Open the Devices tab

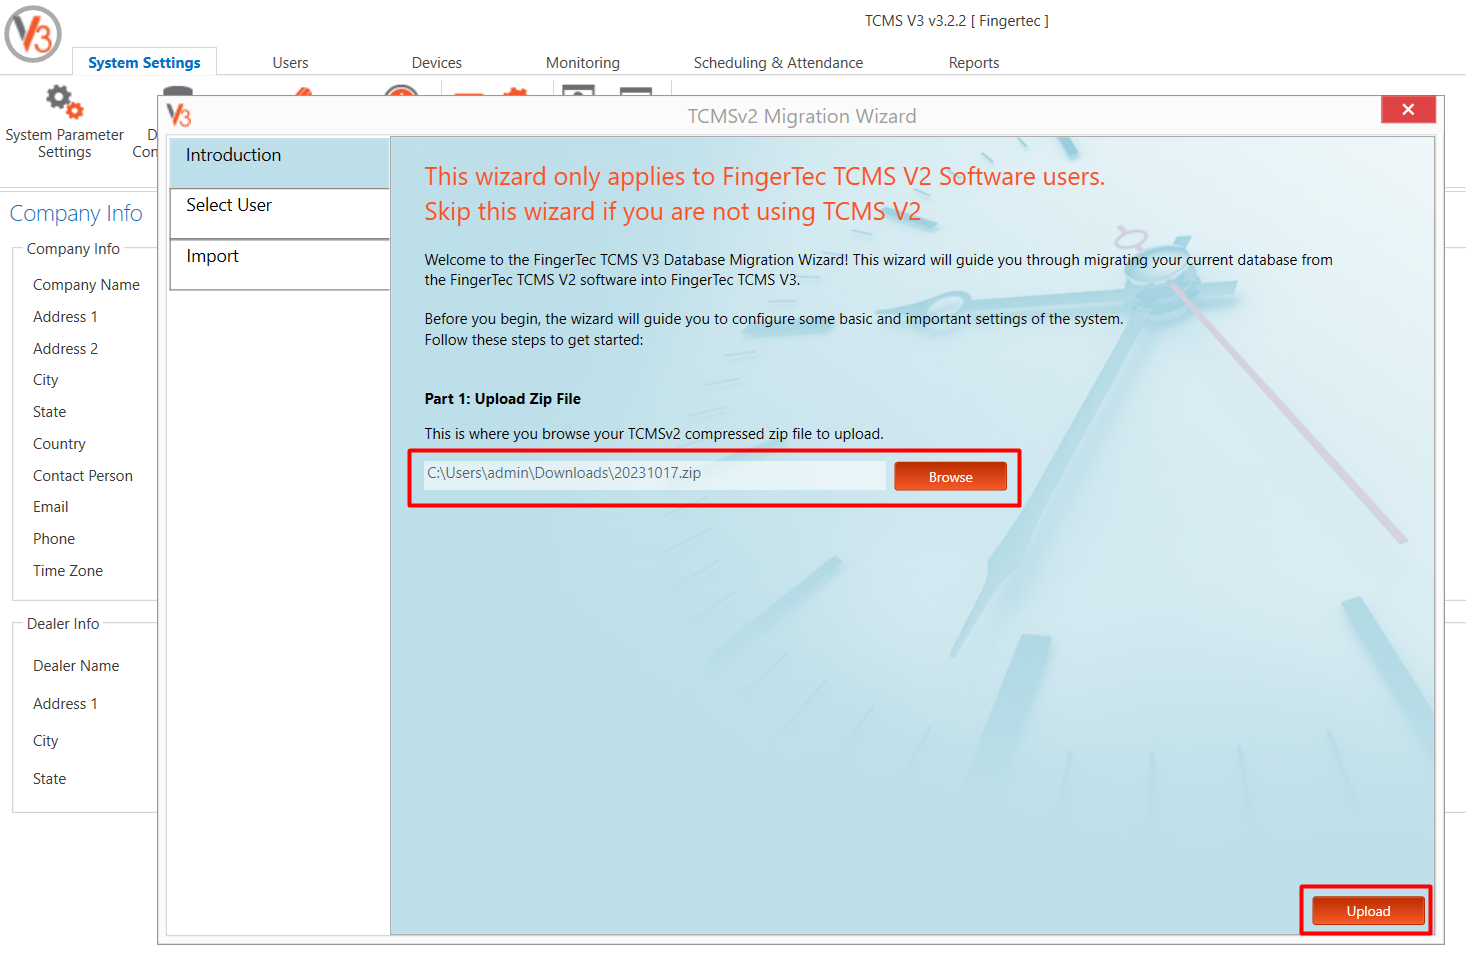[437, 62]
